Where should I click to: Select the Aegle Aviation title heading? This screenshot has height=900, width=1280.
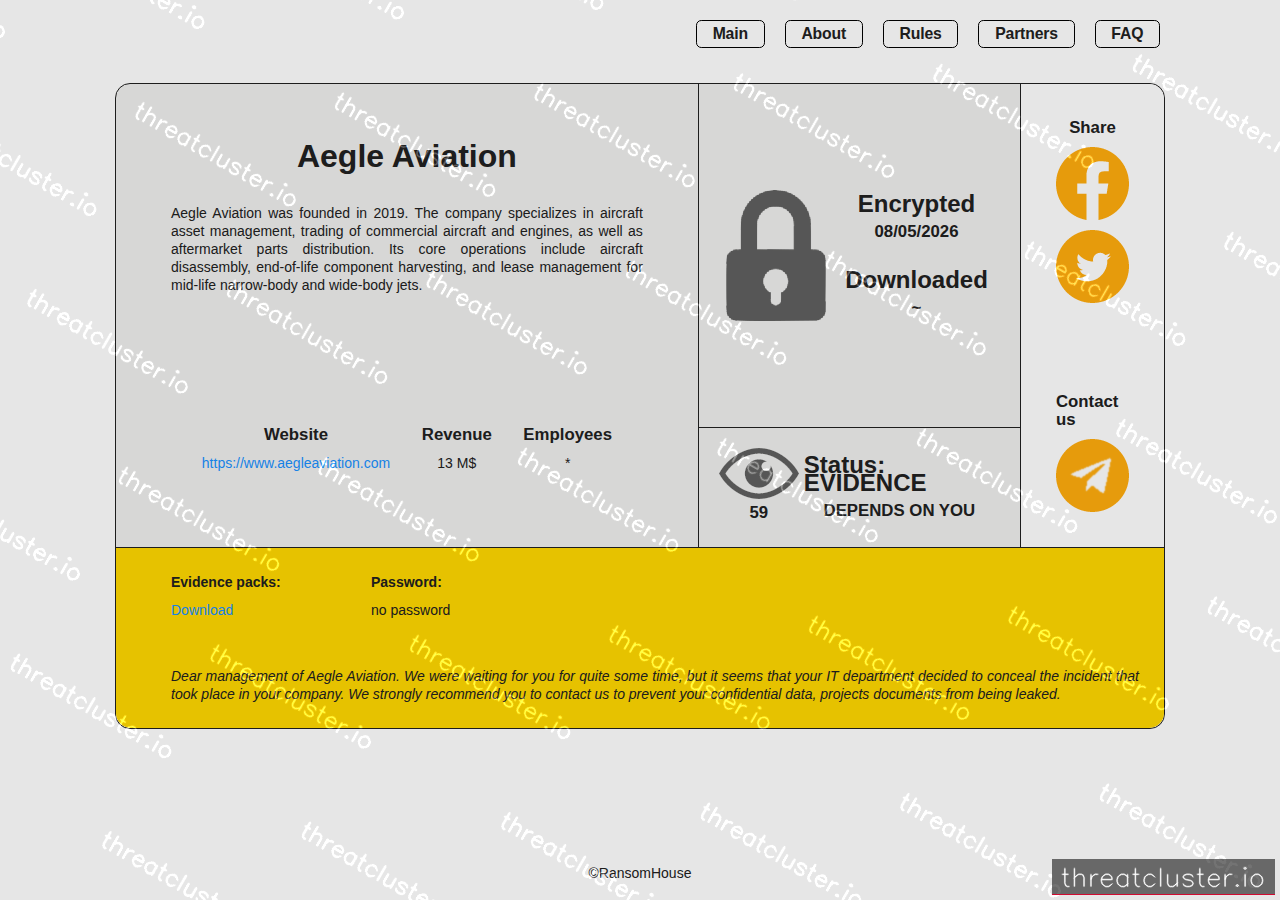[407, 156]
